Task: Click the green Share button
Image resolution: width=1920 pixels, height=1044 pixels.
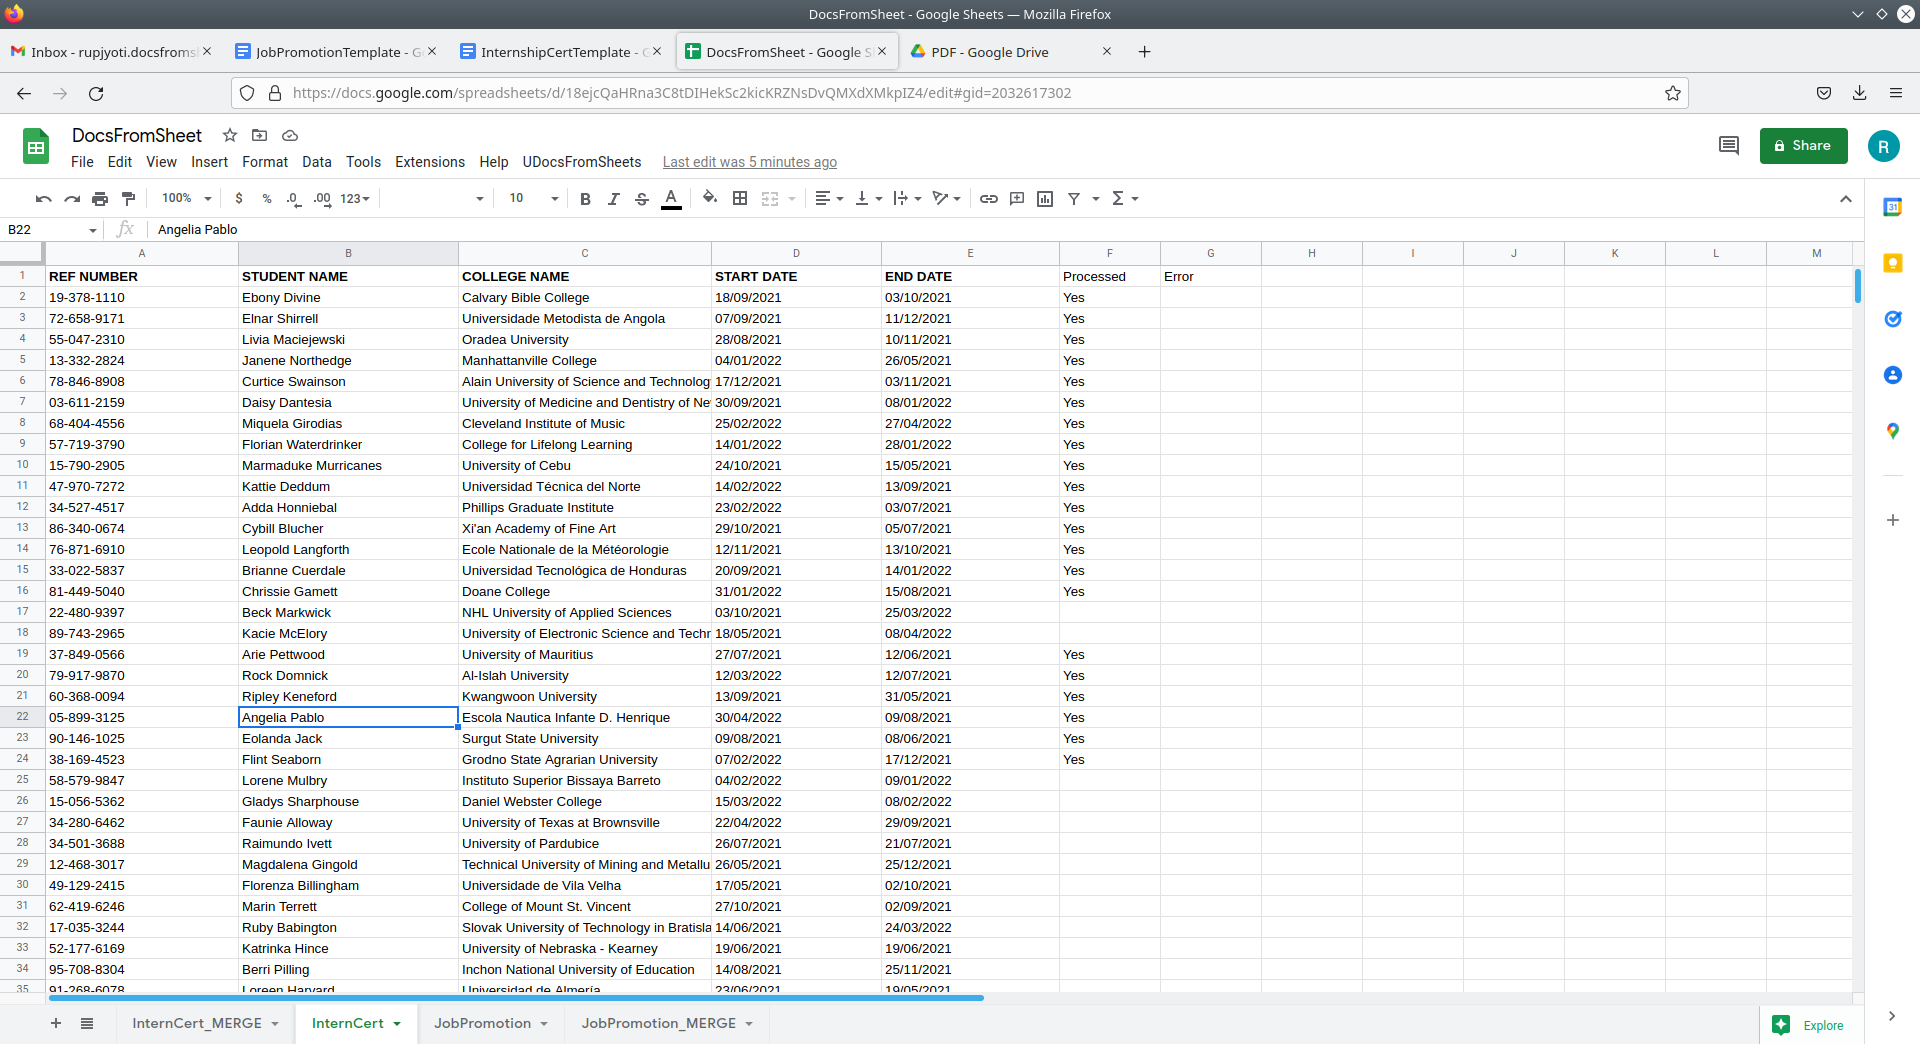Action: (x=1803, y=146)
